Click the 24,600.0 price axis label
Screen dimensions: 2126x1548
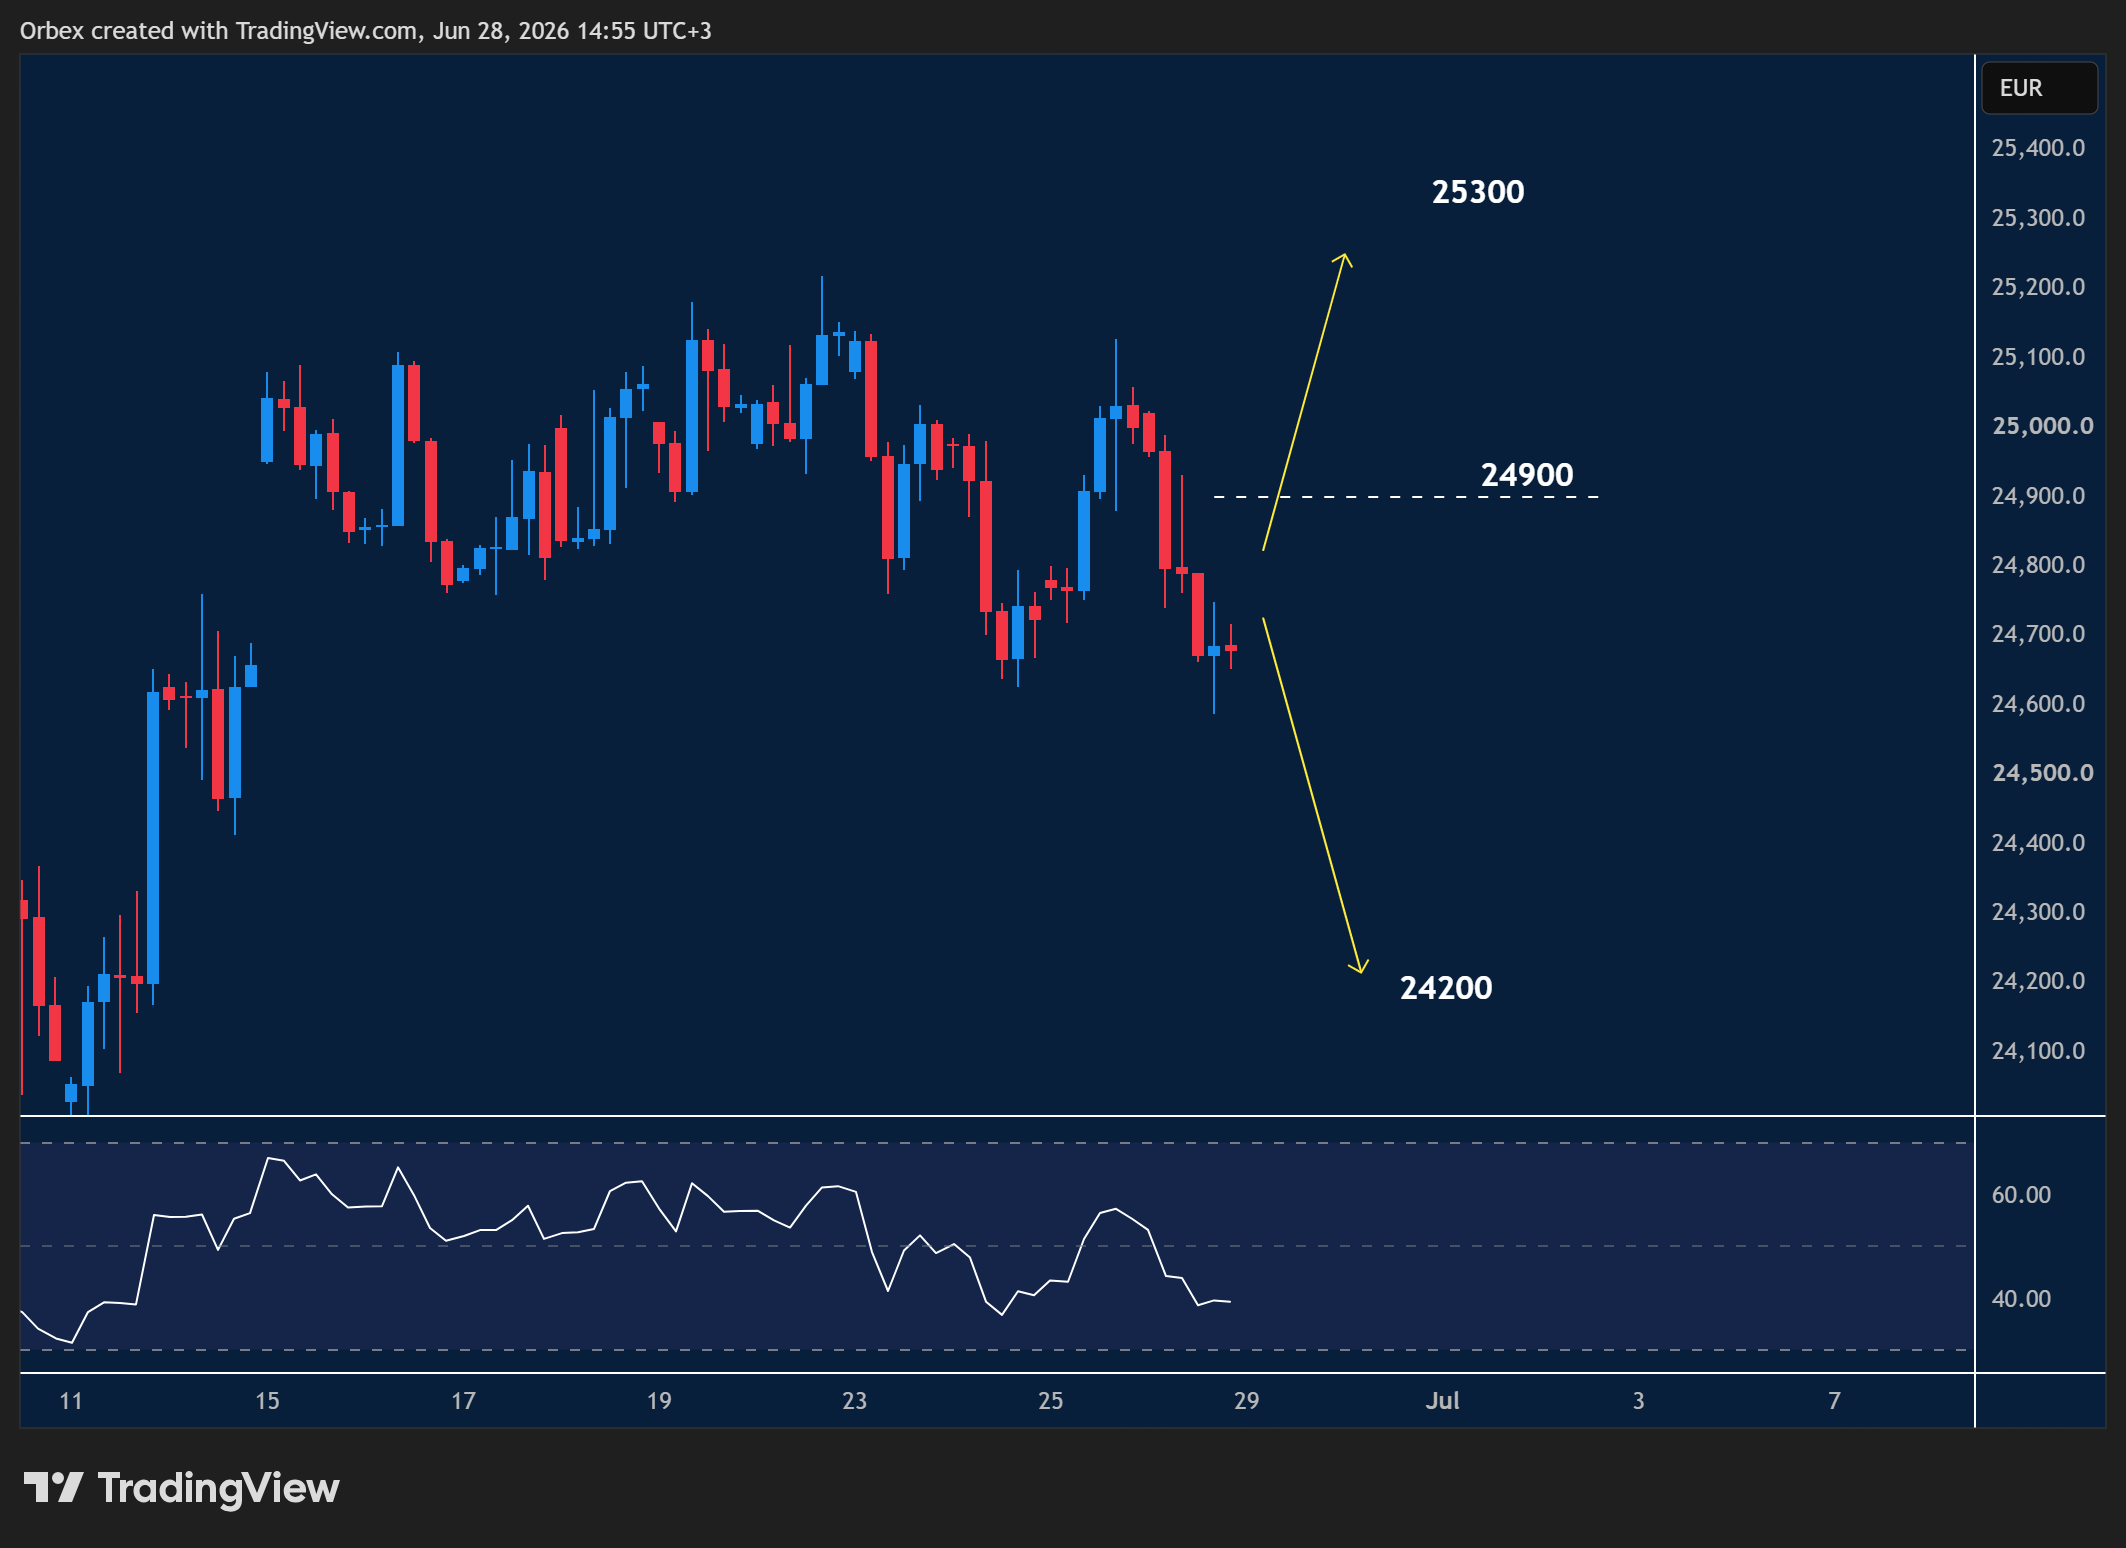tap(2038, 704)
